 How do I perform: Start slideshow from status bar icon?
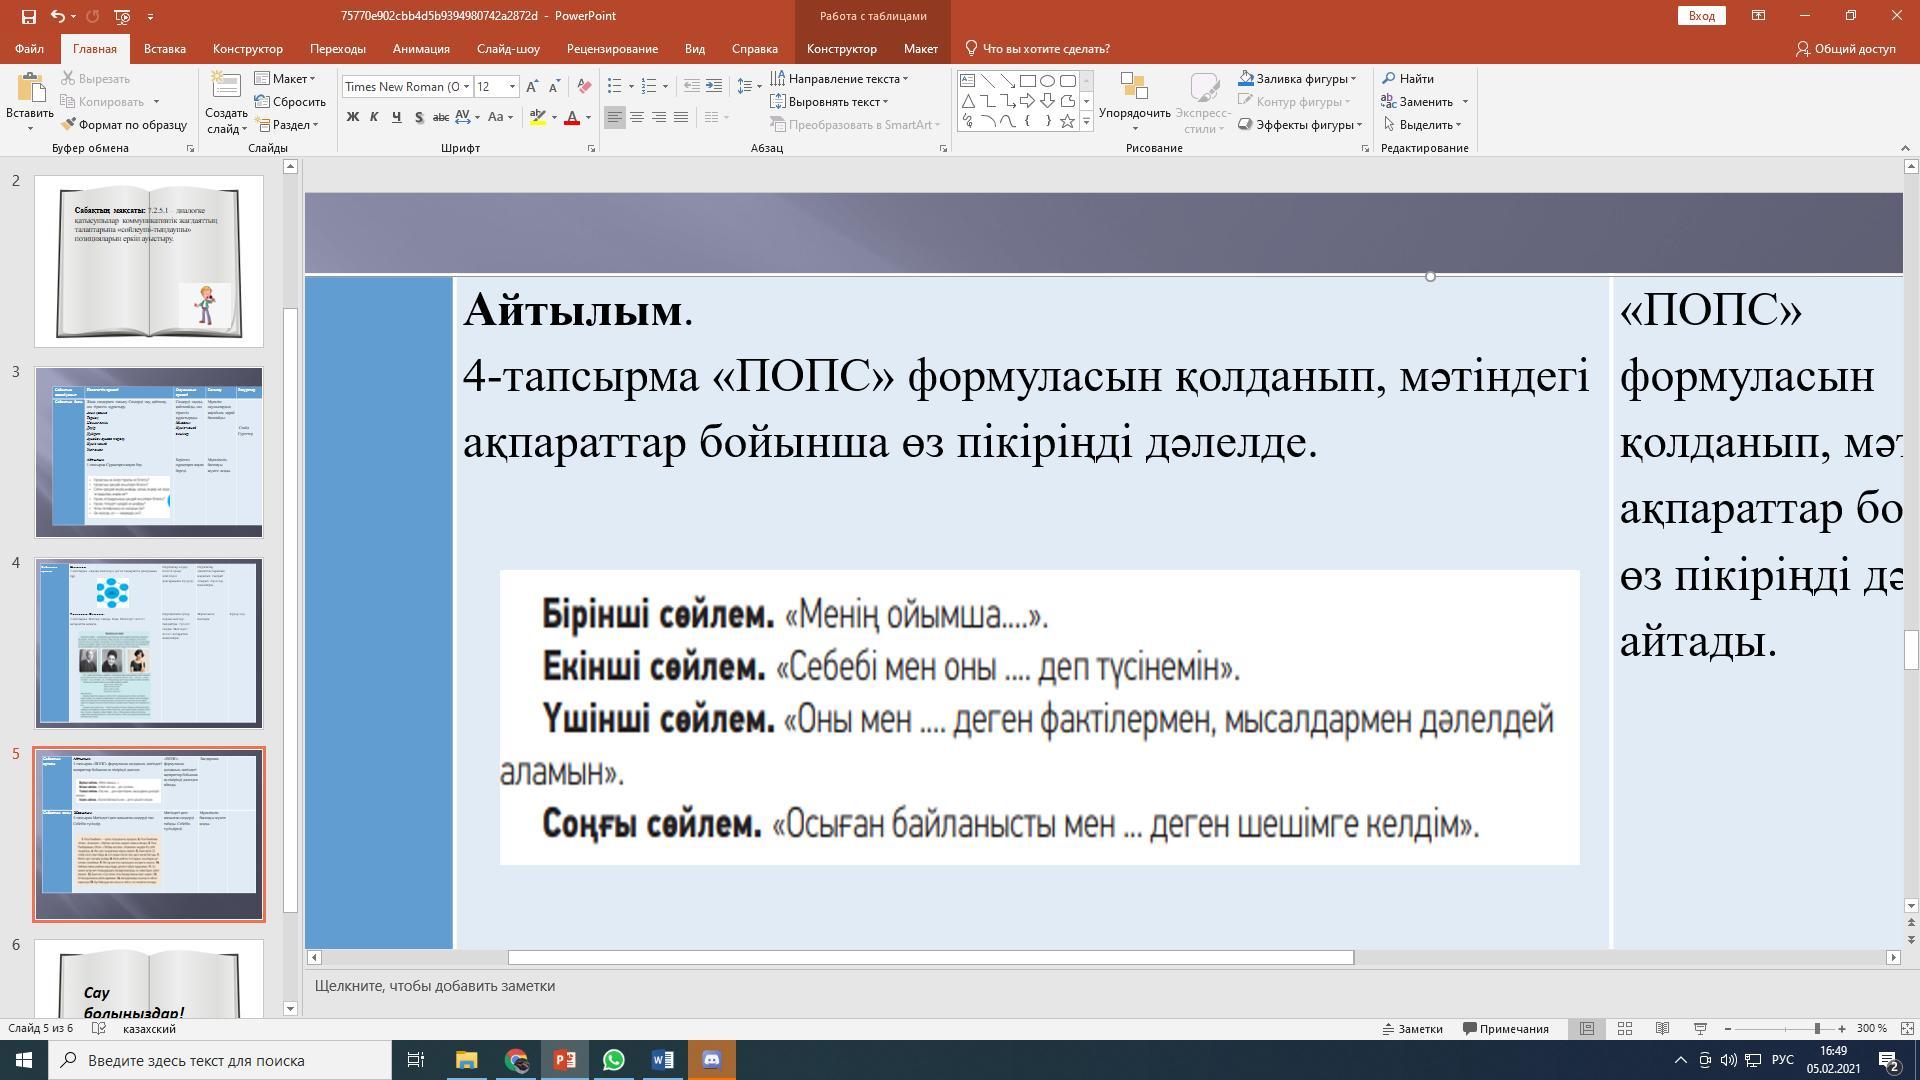coord(1700,1028)
